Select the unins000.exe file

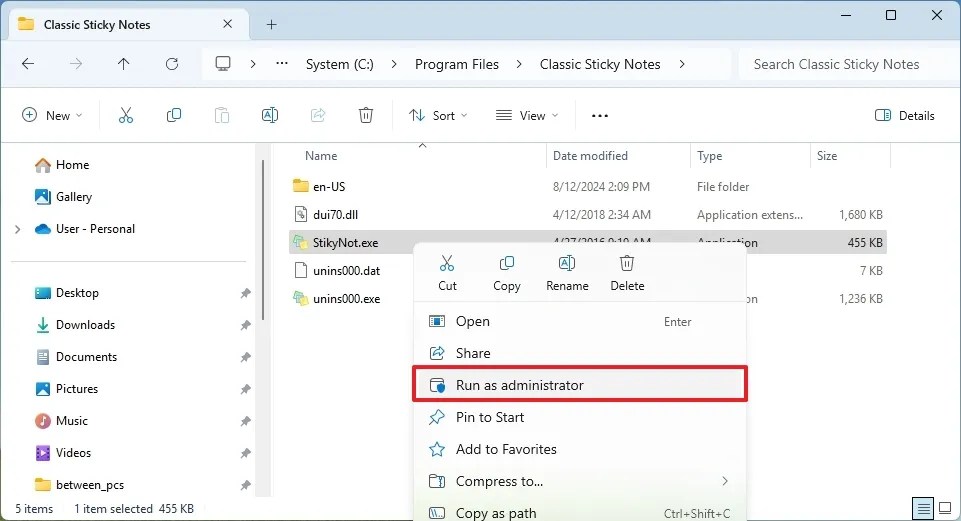(346, 299)
